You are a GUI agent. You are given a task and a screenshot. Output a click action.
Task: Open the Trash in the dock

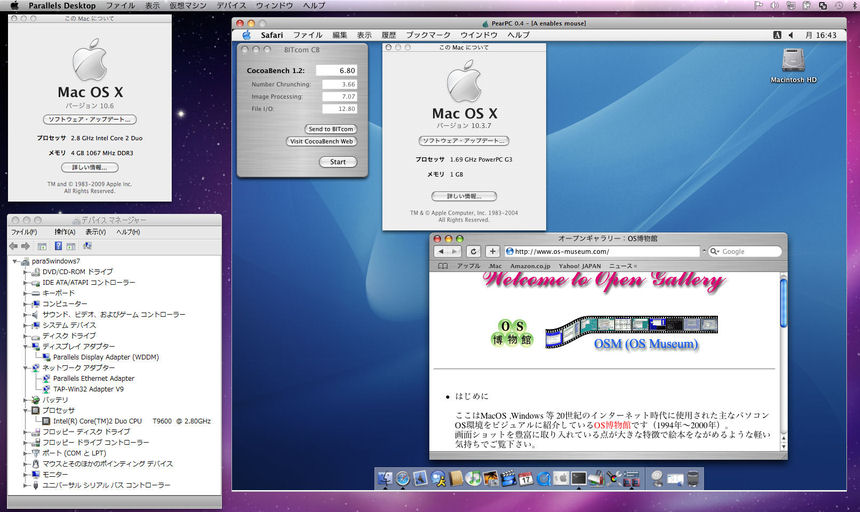693,478
